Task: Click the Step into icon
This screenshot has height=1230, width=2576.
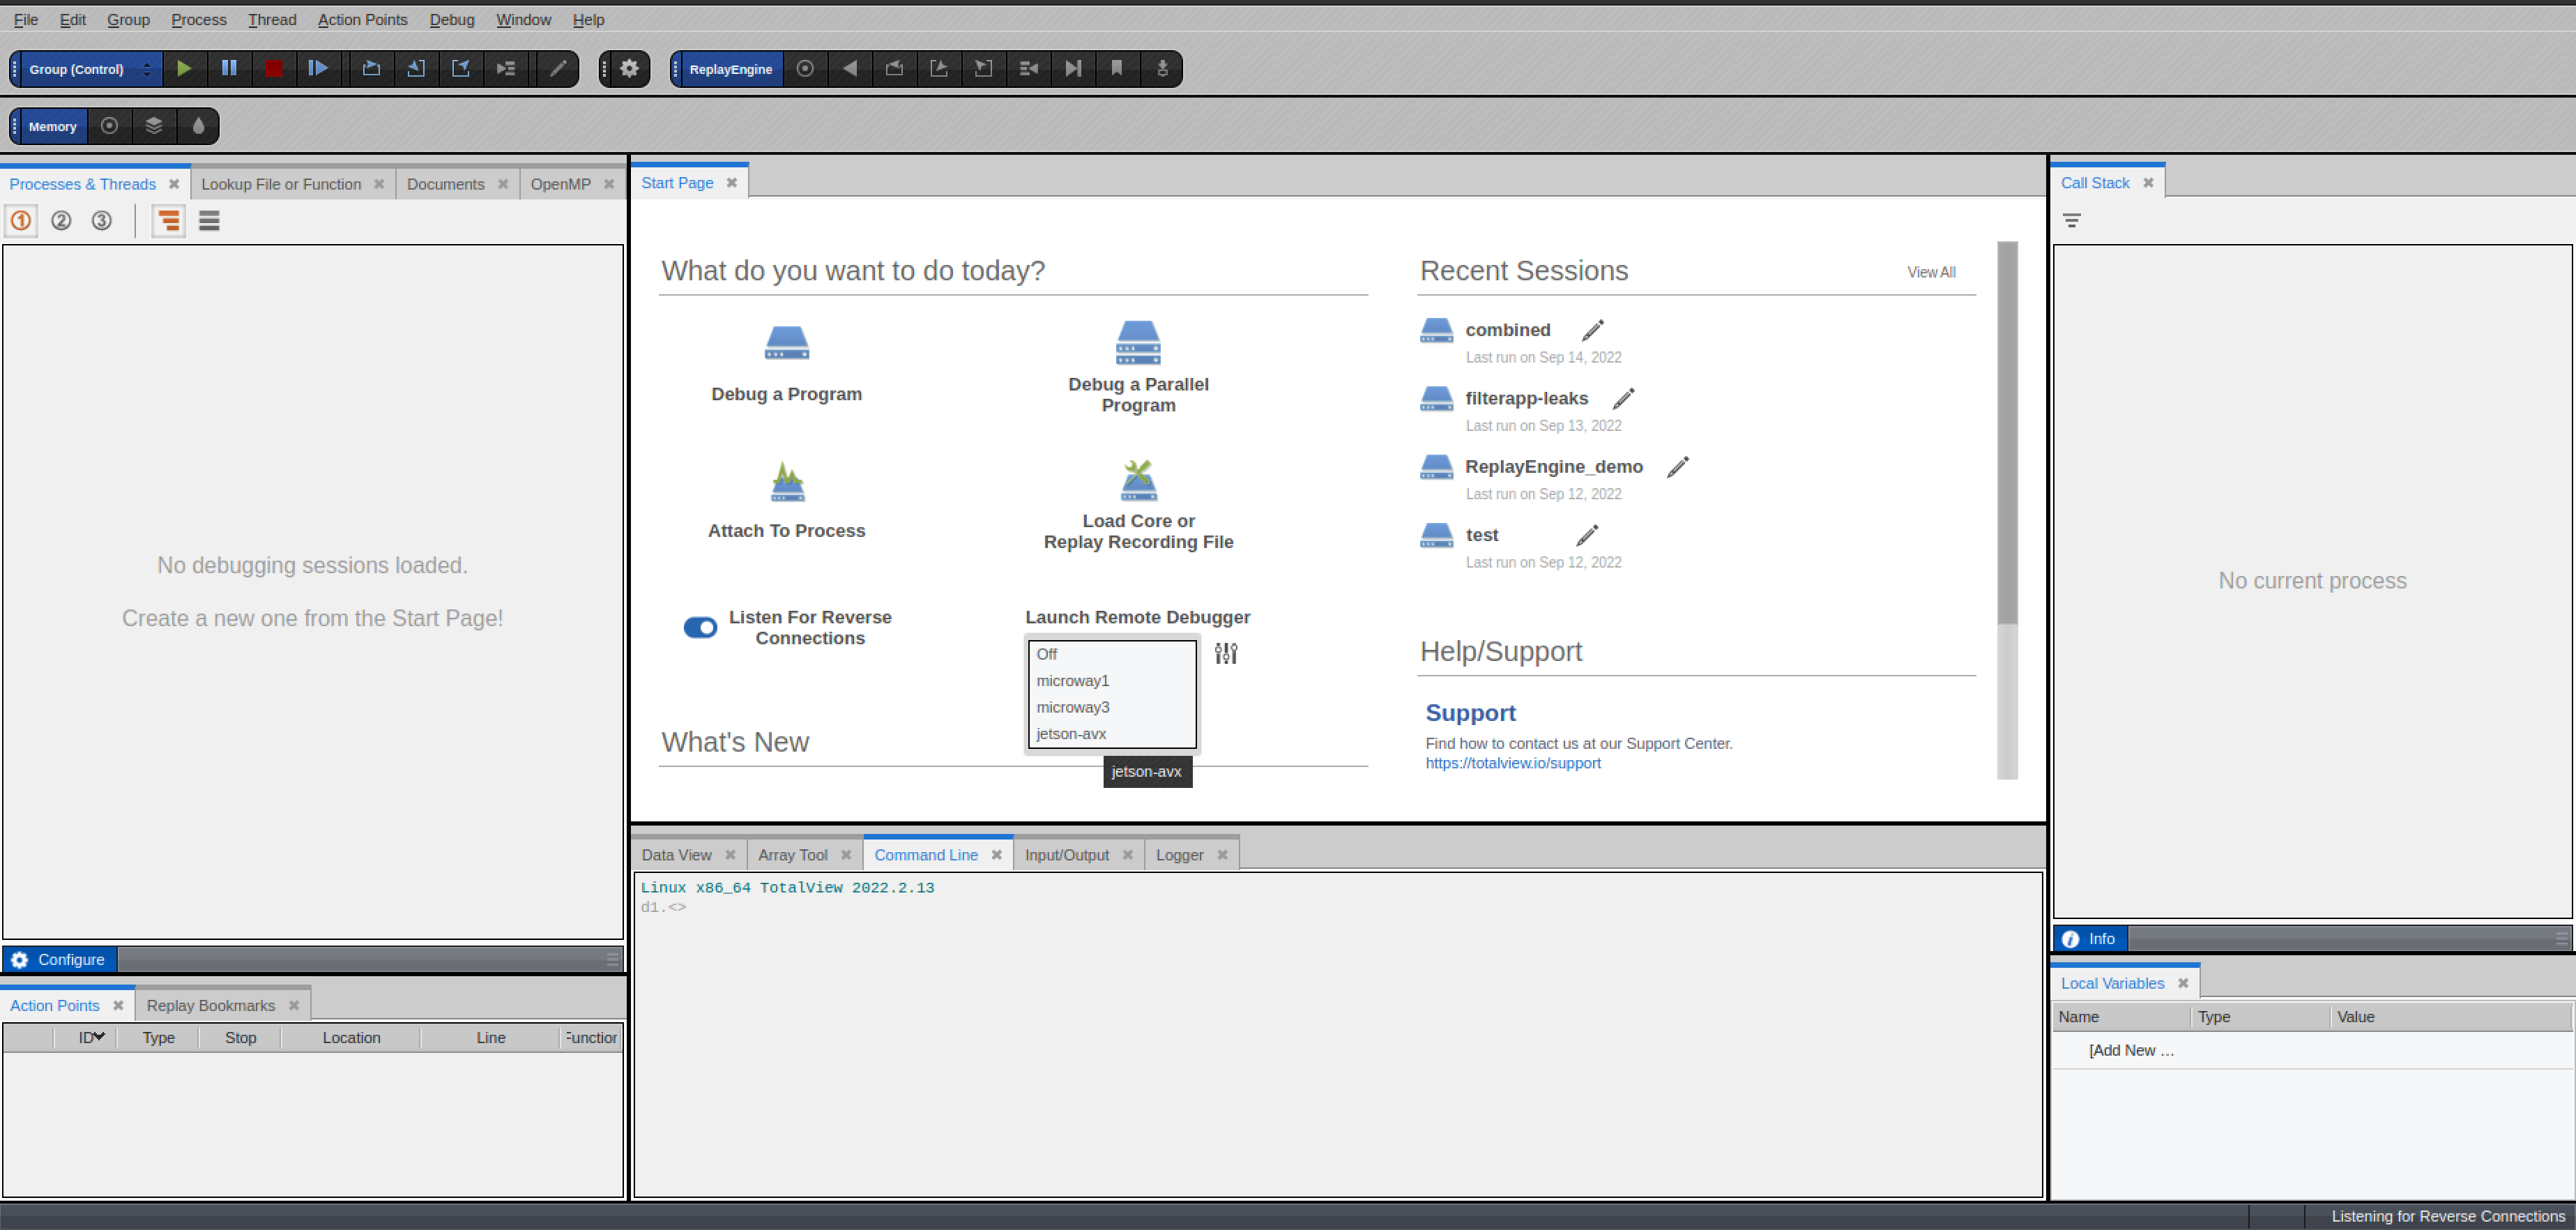Action: [x=416, y=68]
